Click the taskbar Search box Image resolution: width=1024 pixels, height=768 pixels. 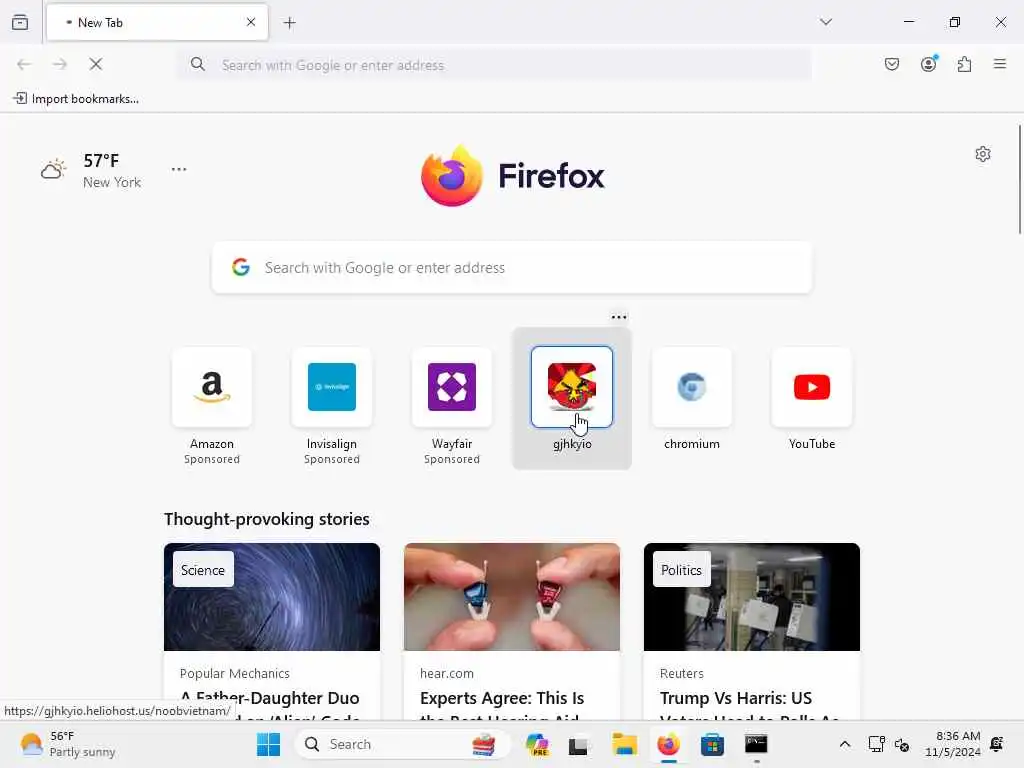pyautogui.click(x=402, y=744)
